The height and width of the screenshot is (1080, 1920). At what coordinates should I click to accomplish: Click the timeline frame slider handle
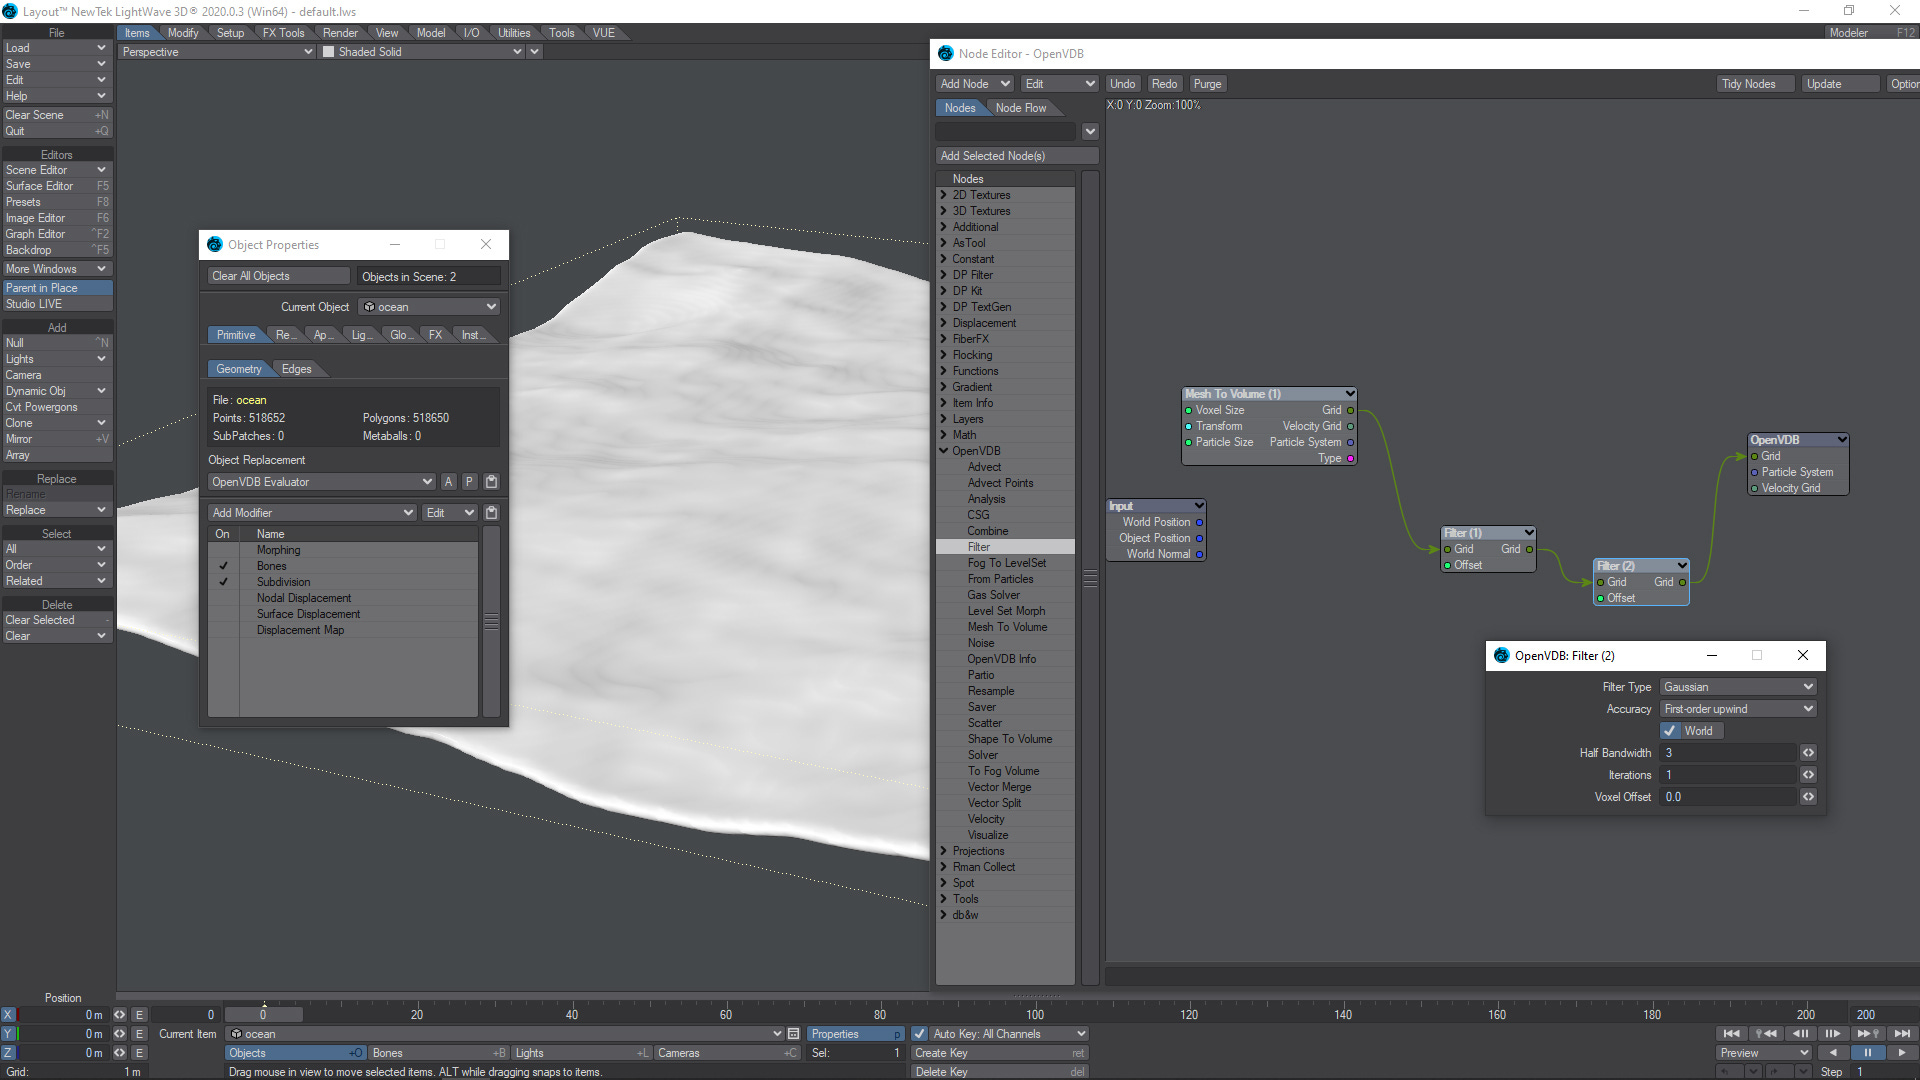[x=263, y=1014]
